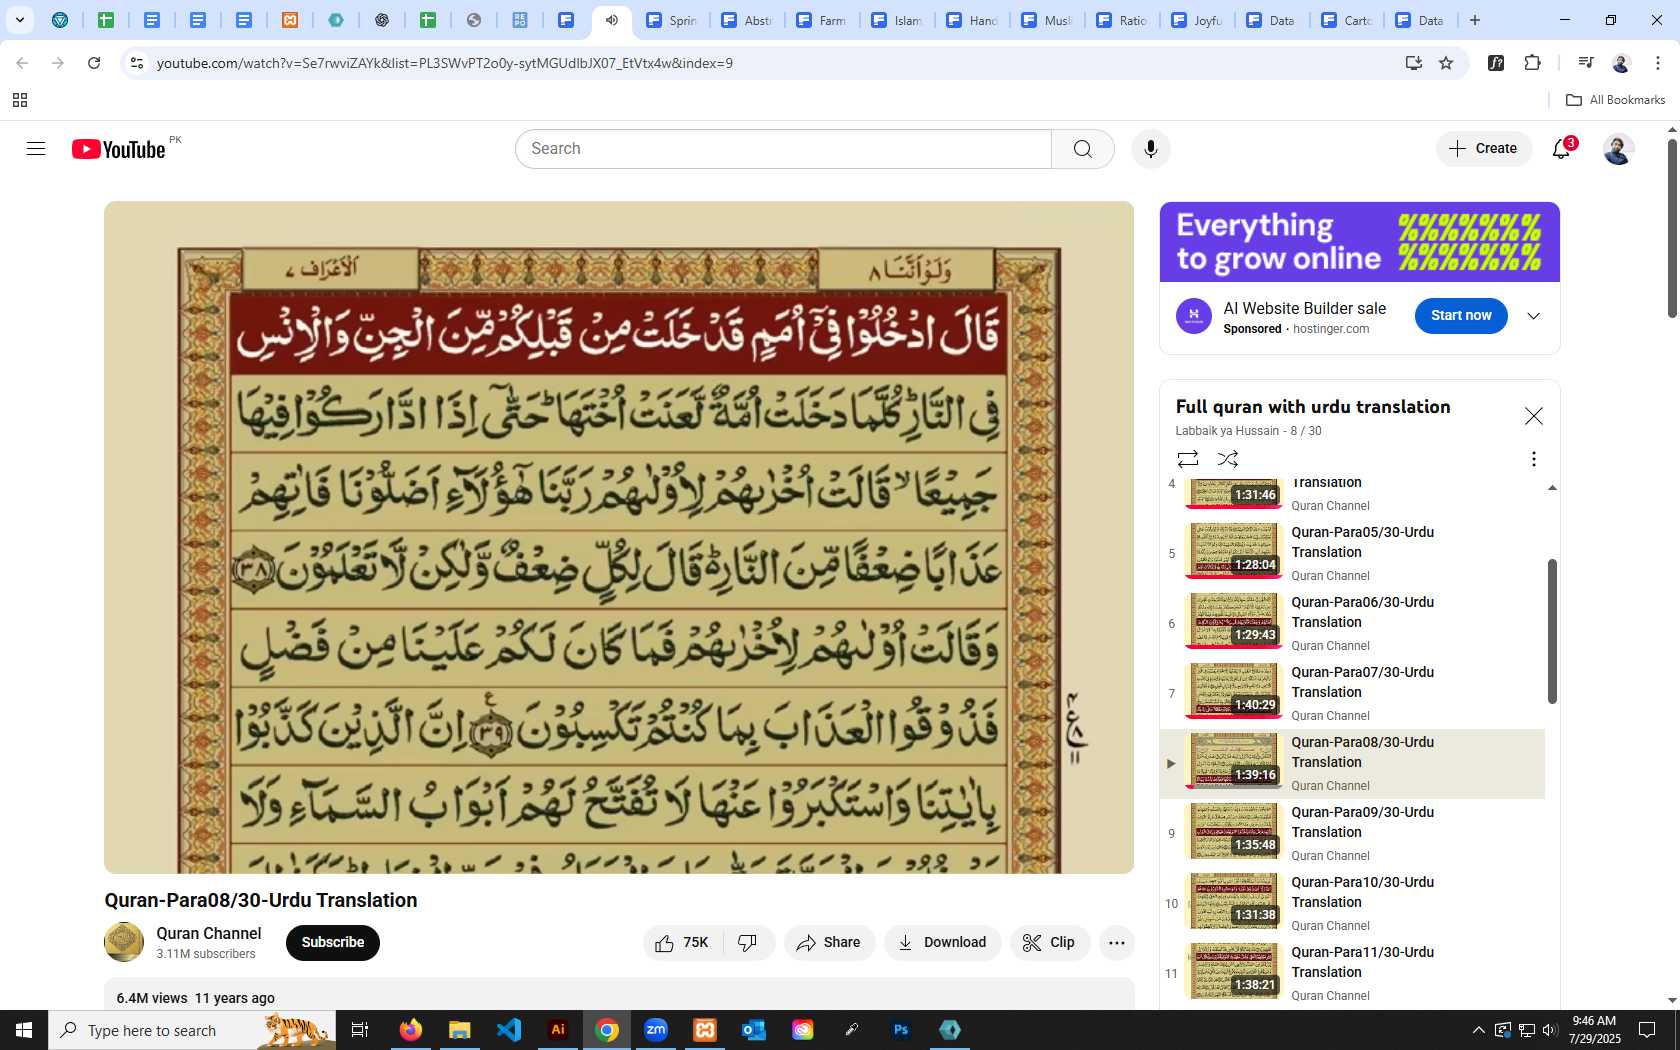Open Chrome extensions puzzle icon

point(1532,63)
